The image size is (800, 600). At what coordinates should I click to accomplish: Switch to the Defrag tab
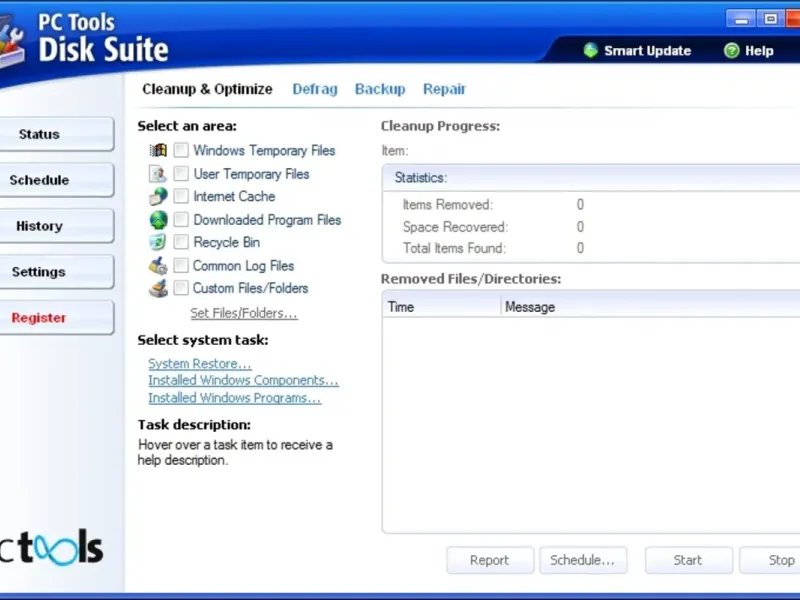(315, 89)
